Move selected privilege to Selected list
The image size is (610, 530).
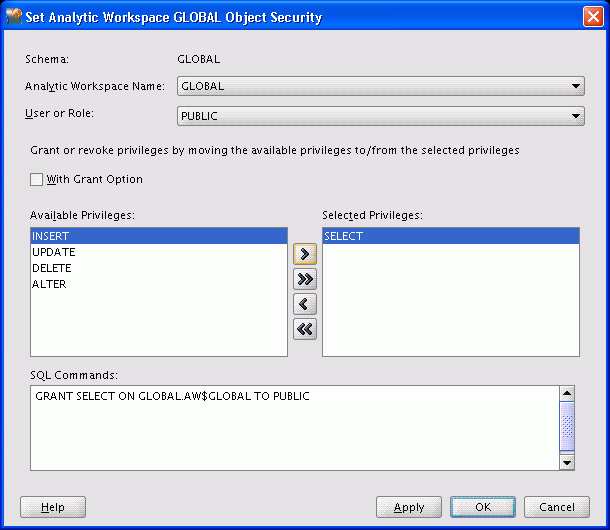305,254
